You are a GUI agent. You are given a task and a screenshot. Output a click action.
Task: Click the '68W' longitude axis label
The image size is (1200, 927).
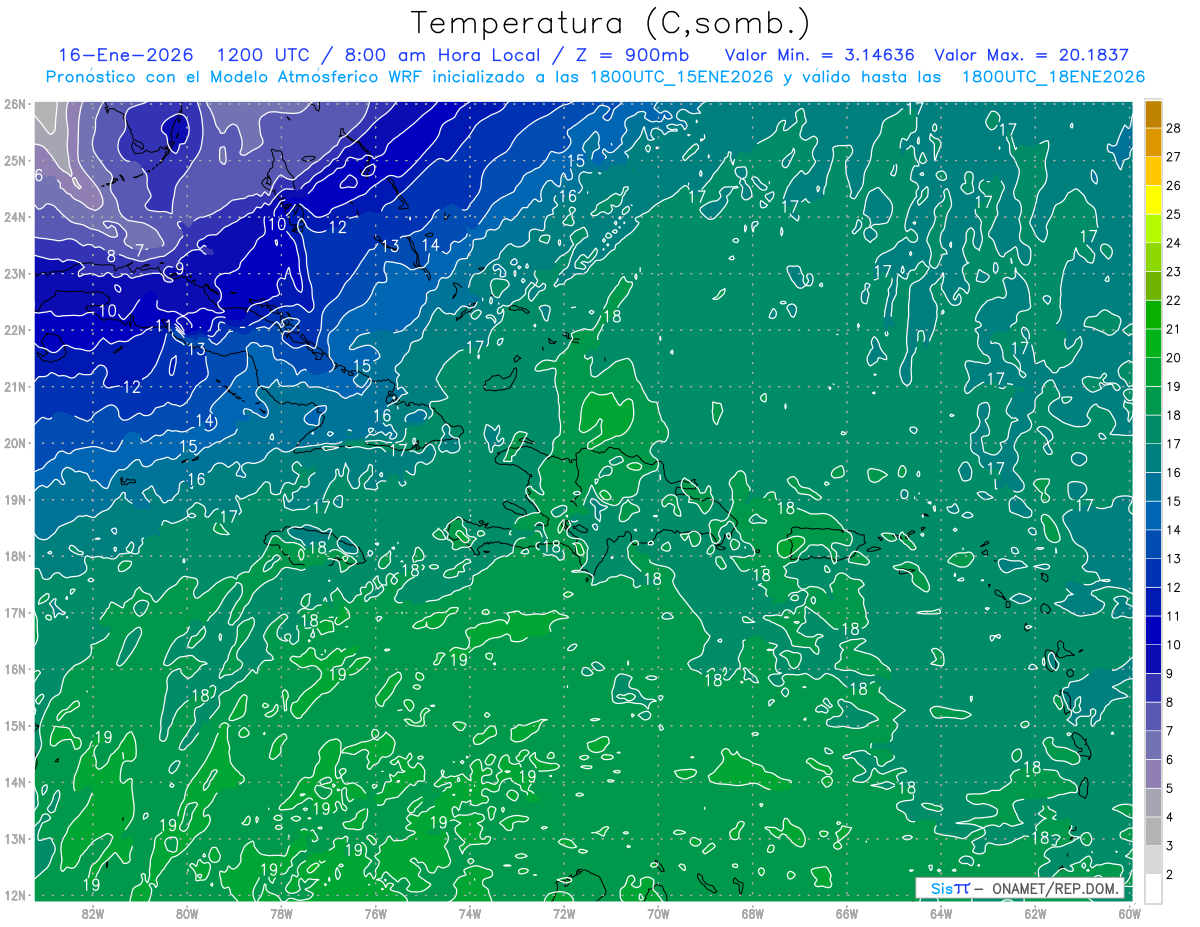pos(752,913)
